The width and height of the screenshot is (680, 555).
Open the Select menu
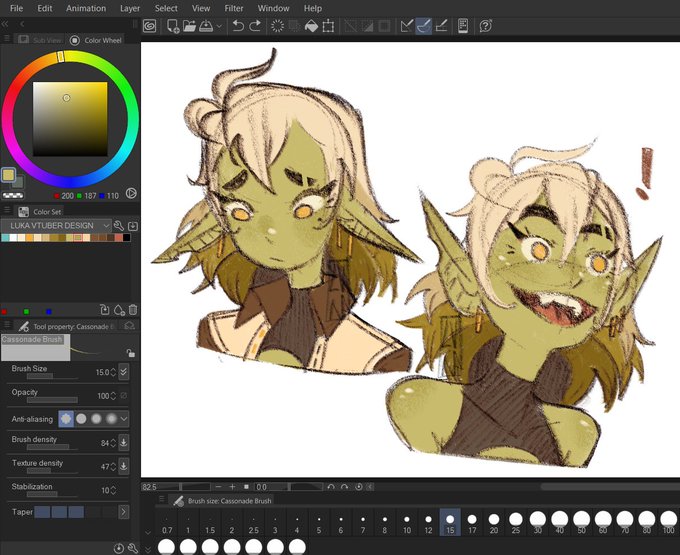166,8
